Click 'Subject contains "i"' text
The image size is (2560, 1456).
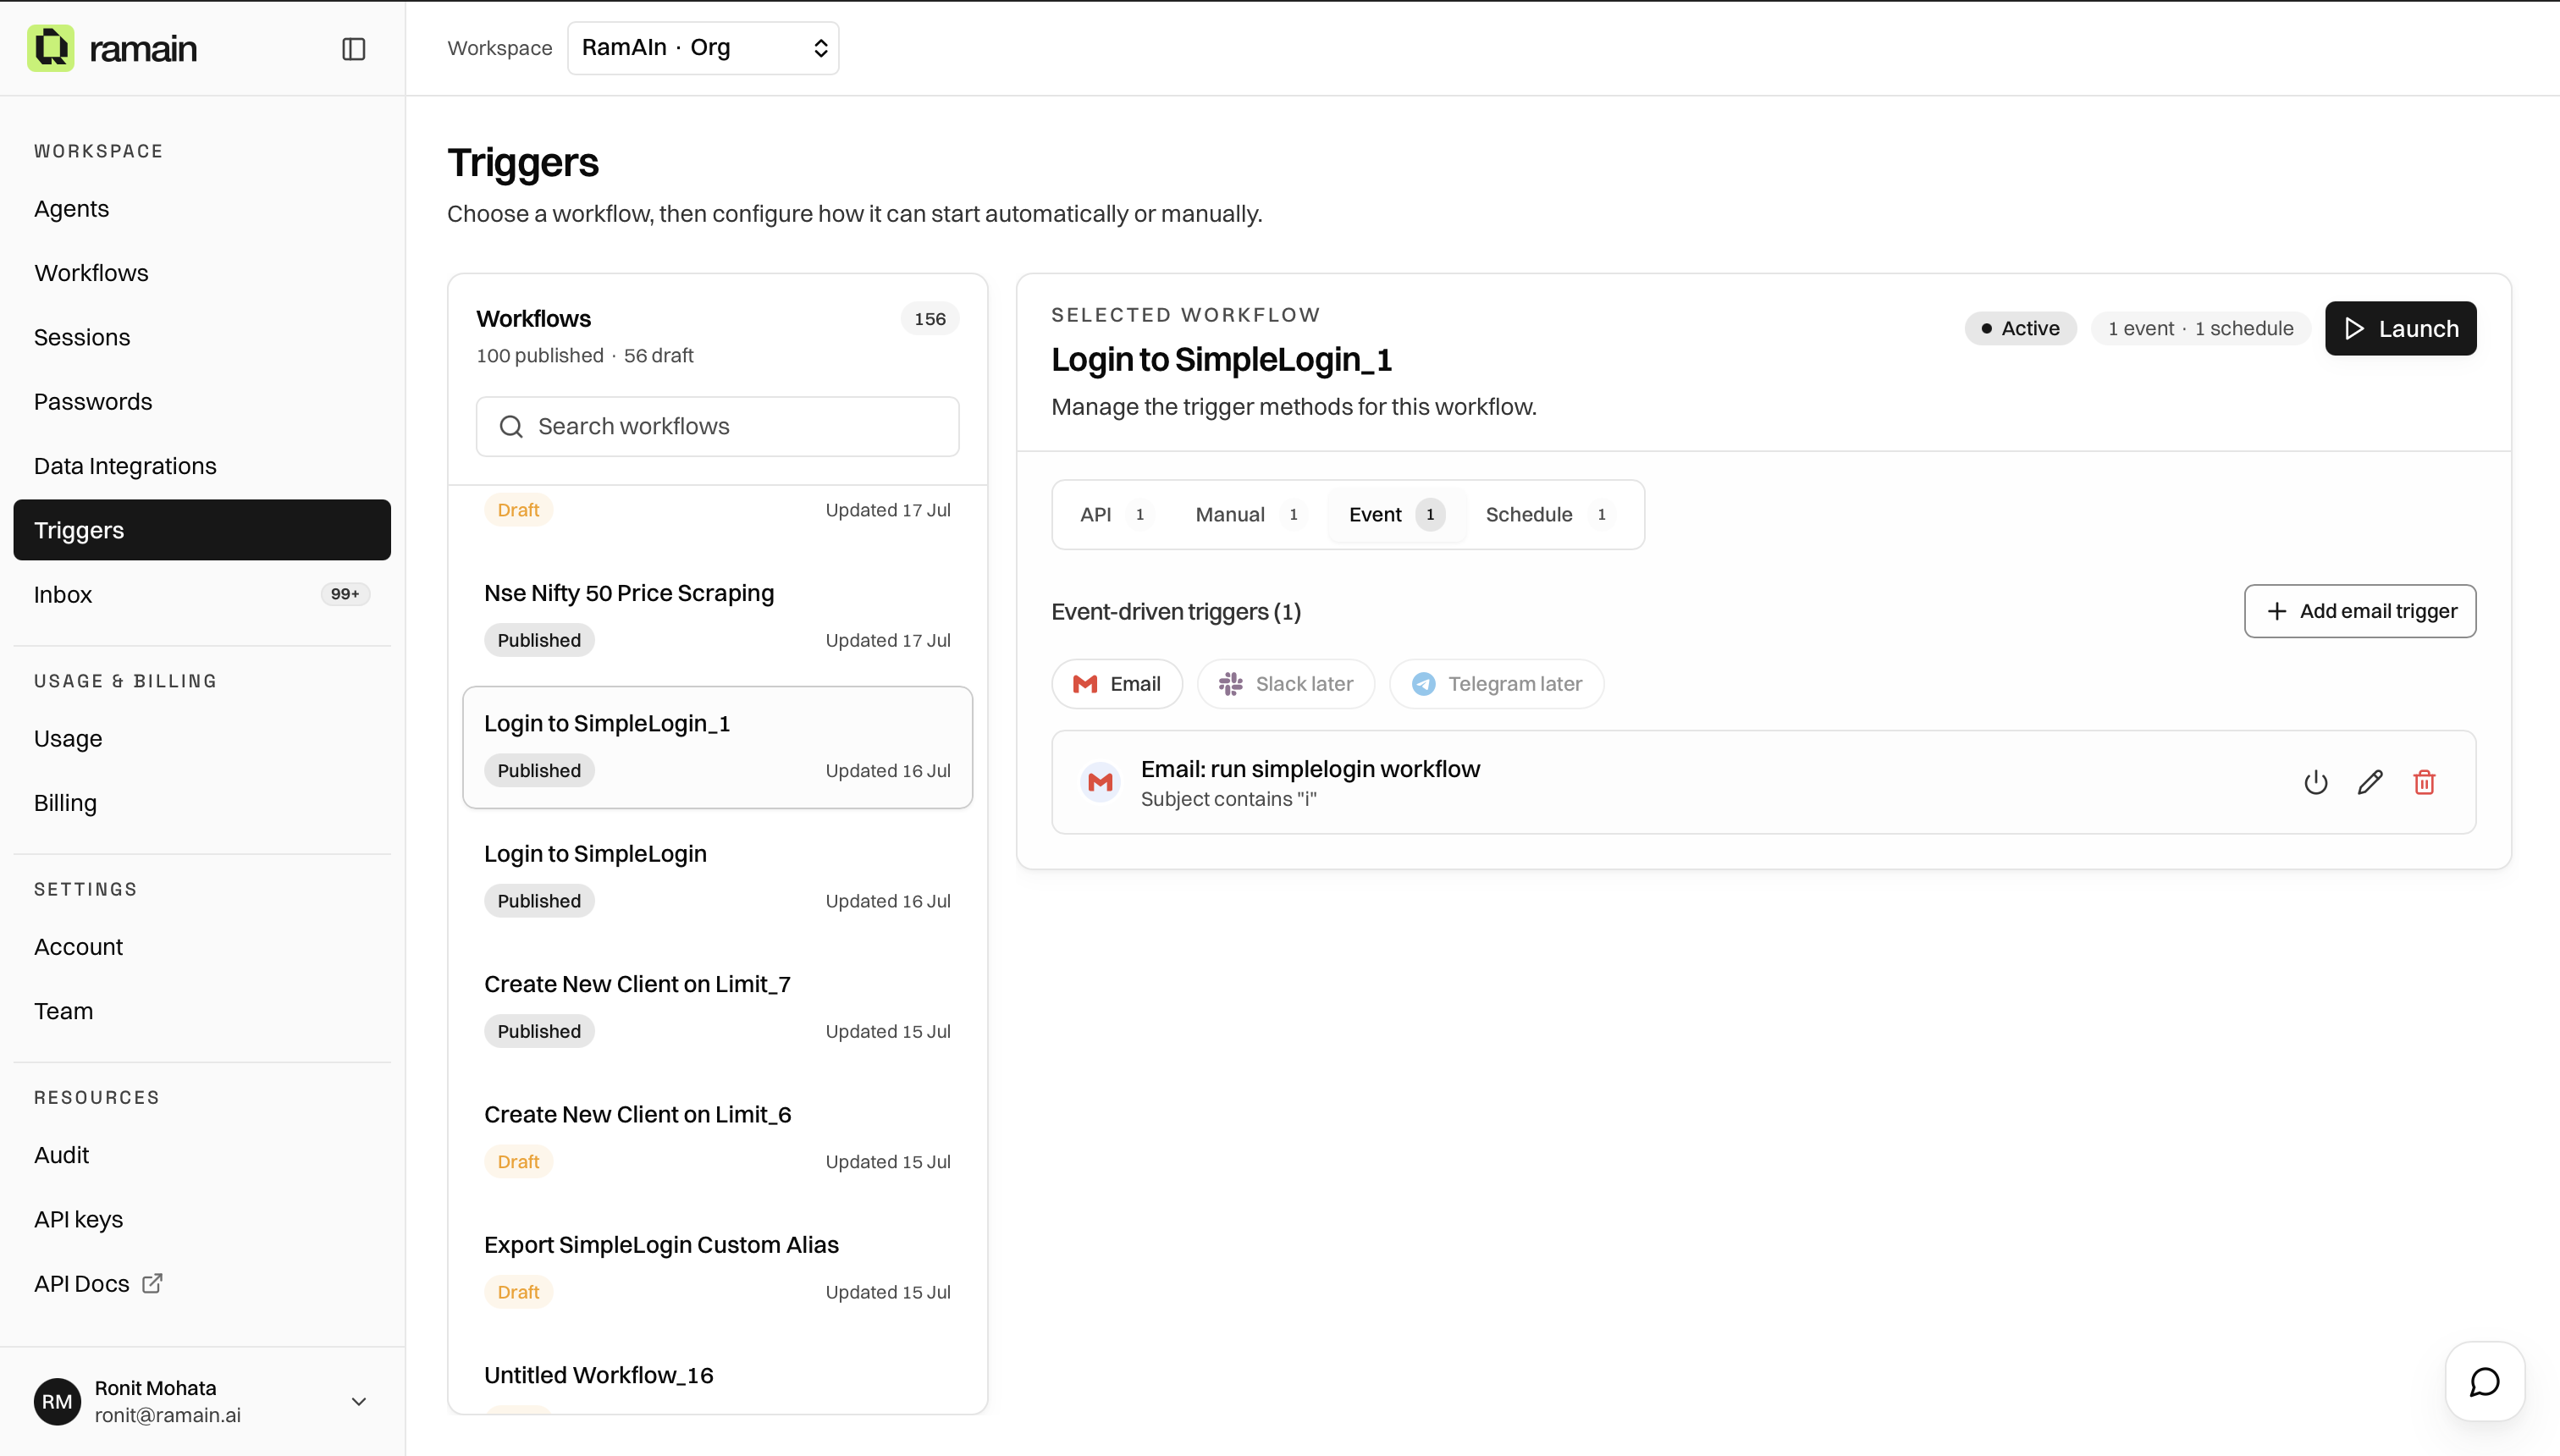pyautogui.click(x=1228, y=799)
